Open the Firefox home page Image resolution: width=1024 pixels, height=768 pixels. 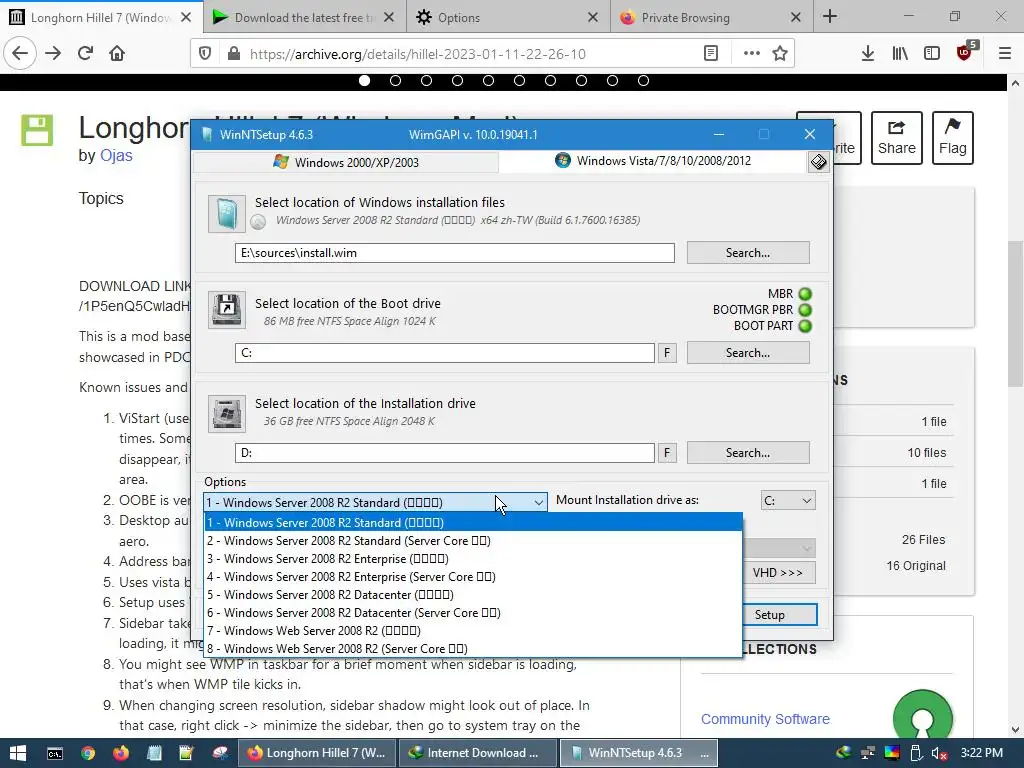117,53
